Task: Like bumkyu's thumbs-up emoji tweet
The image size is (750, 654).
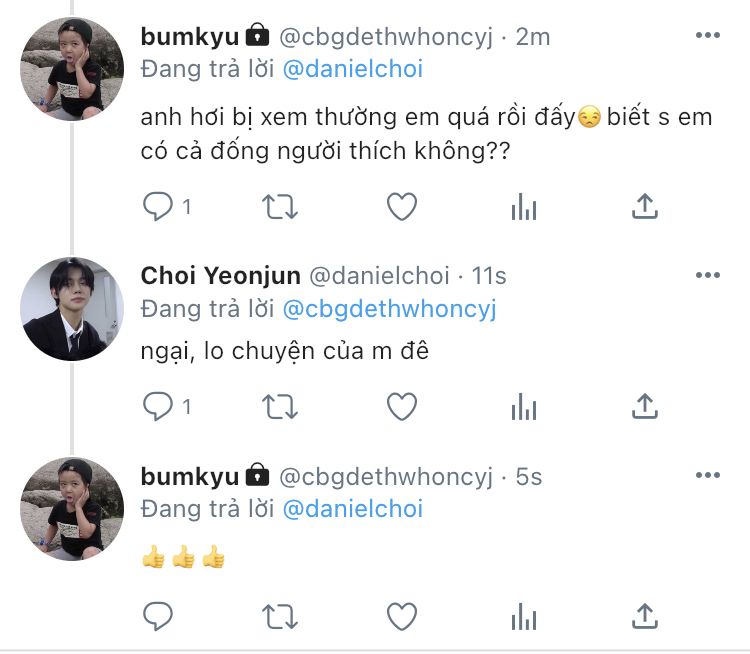Action: (x=401, y=614)
